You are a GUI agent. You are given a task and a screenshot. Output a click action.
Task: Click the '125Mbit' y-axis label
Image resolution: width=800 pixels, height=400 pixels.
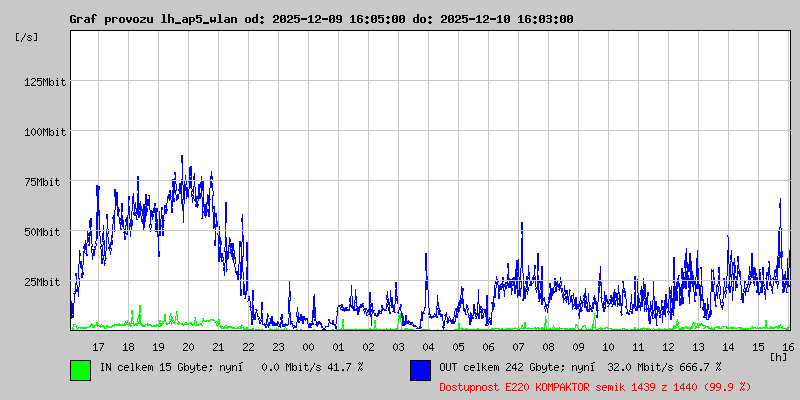(x=45, y=82)
